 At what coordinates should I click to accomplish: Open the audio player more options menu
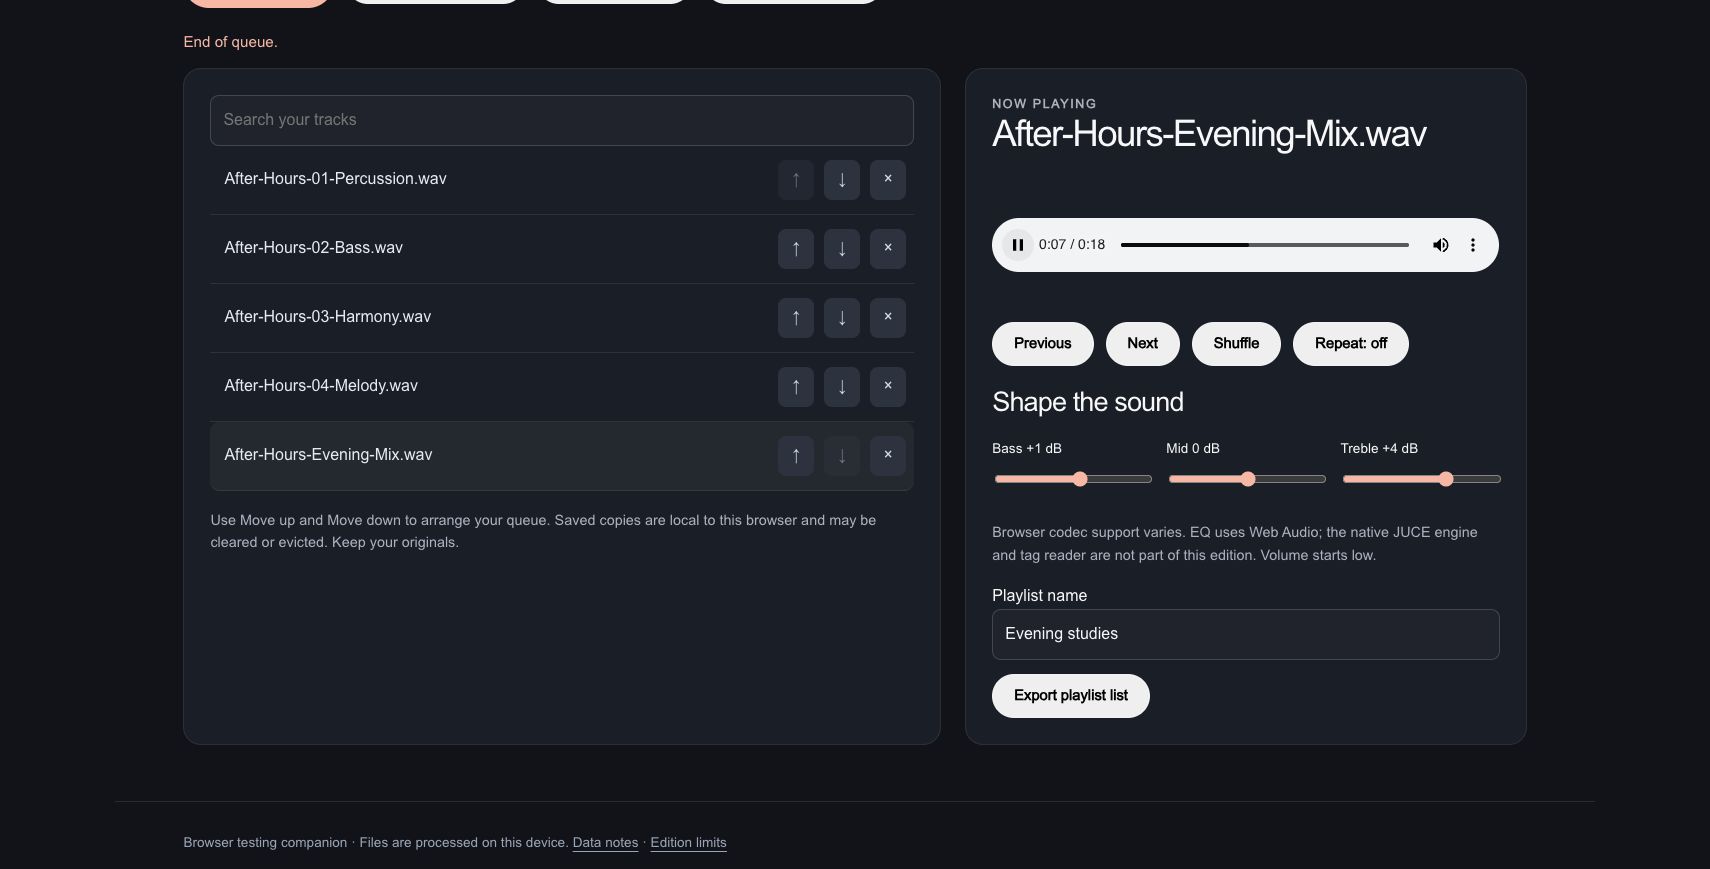click(1473, 245)
